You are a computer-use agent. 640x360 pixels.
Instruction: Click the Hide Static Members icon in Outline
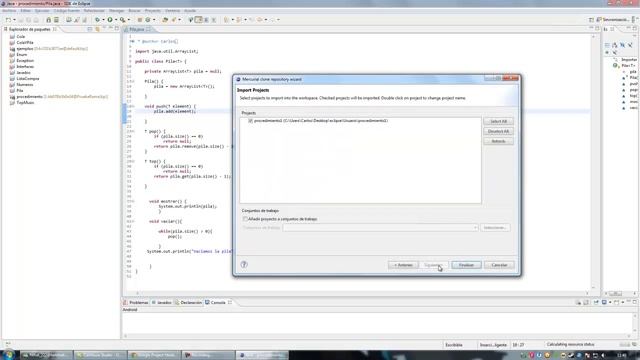(630, 45)
